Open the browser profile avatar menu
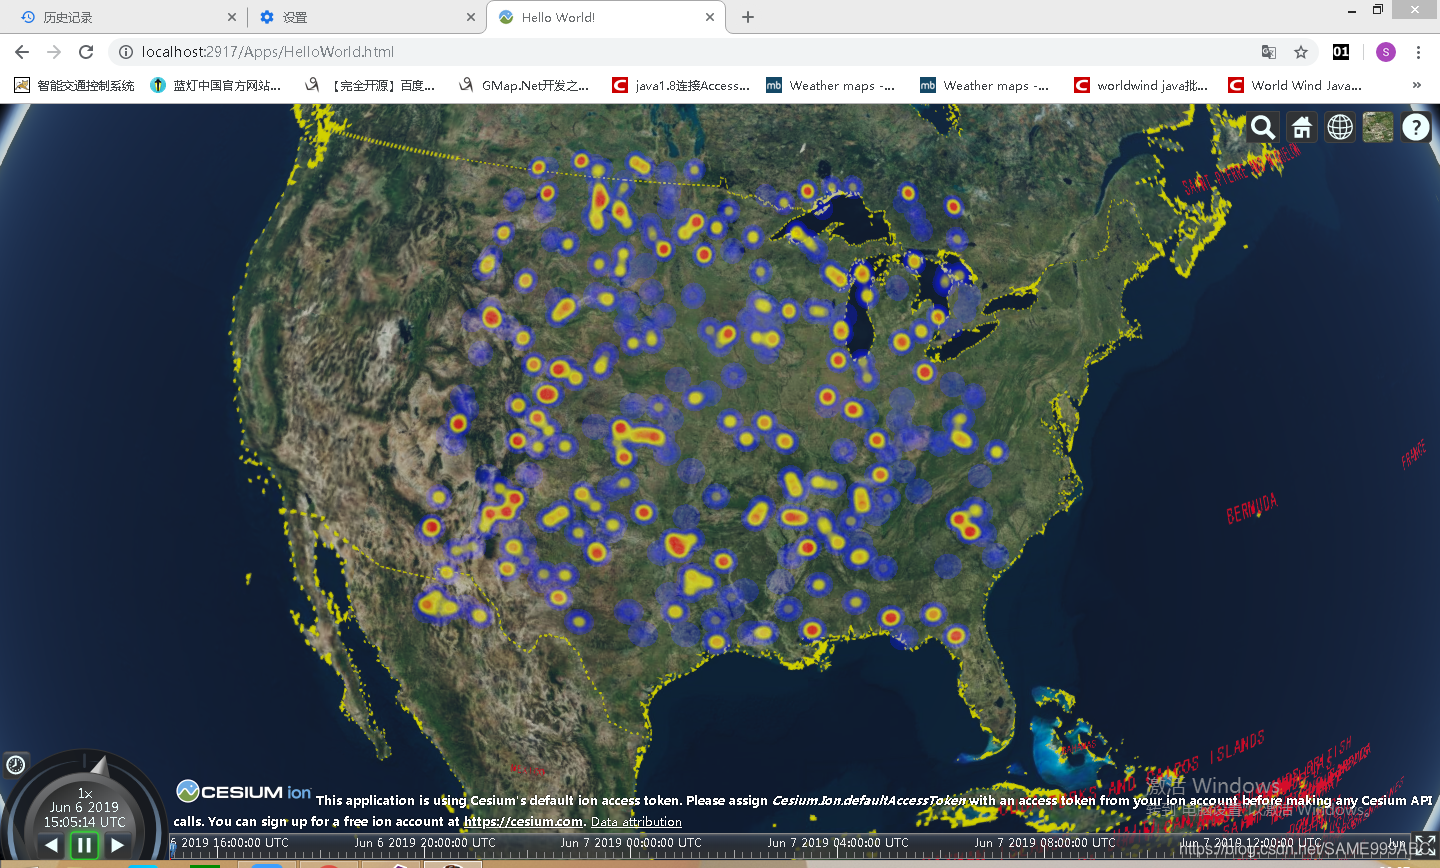The width and height of the screenshot is (1440, 868). coord(1383,51)
